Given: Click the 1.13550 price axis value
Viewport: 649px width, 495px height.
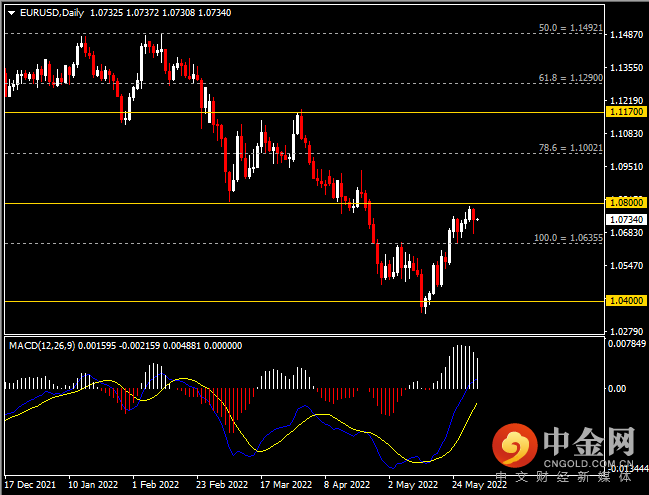Looking at the screenshot, I should point(627,67).
